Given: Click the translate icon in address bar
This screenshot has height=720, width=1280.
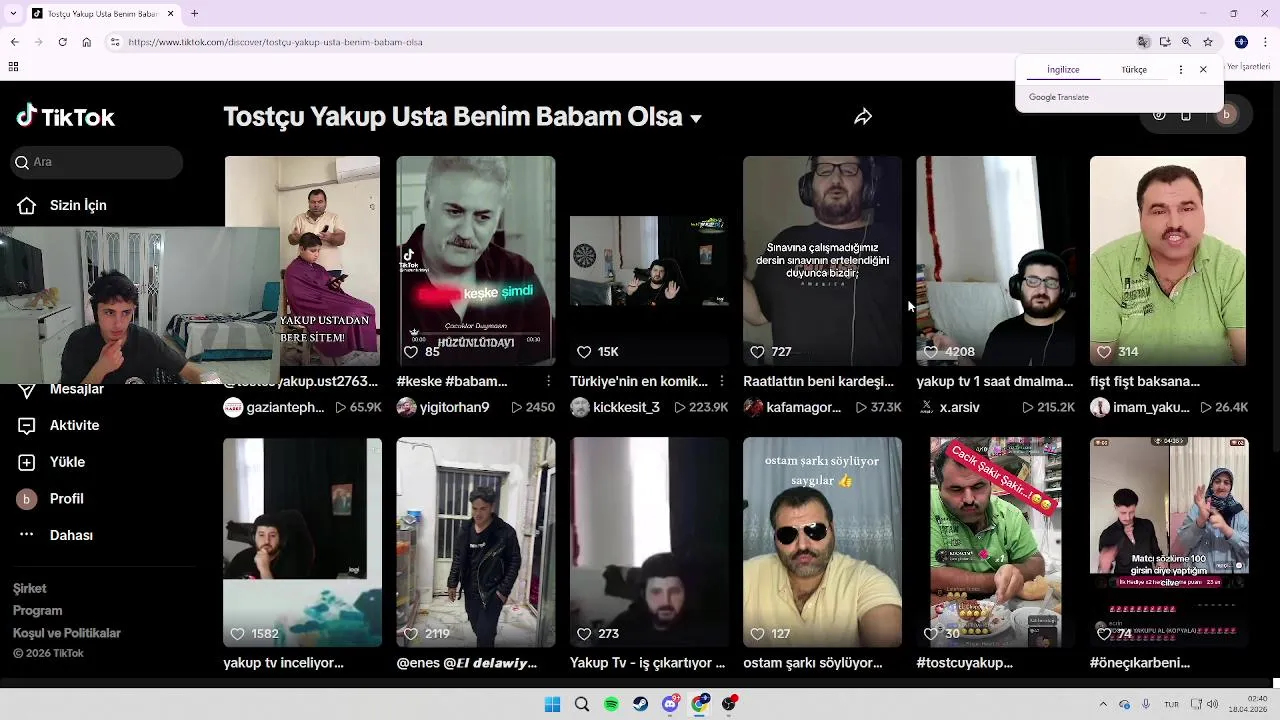Looking at the screenshot, I should click(1143, 42).
